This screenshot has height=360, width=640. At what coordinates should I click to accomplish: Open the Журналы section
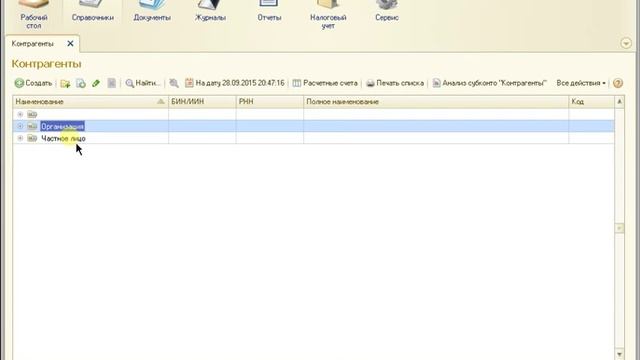210,12
